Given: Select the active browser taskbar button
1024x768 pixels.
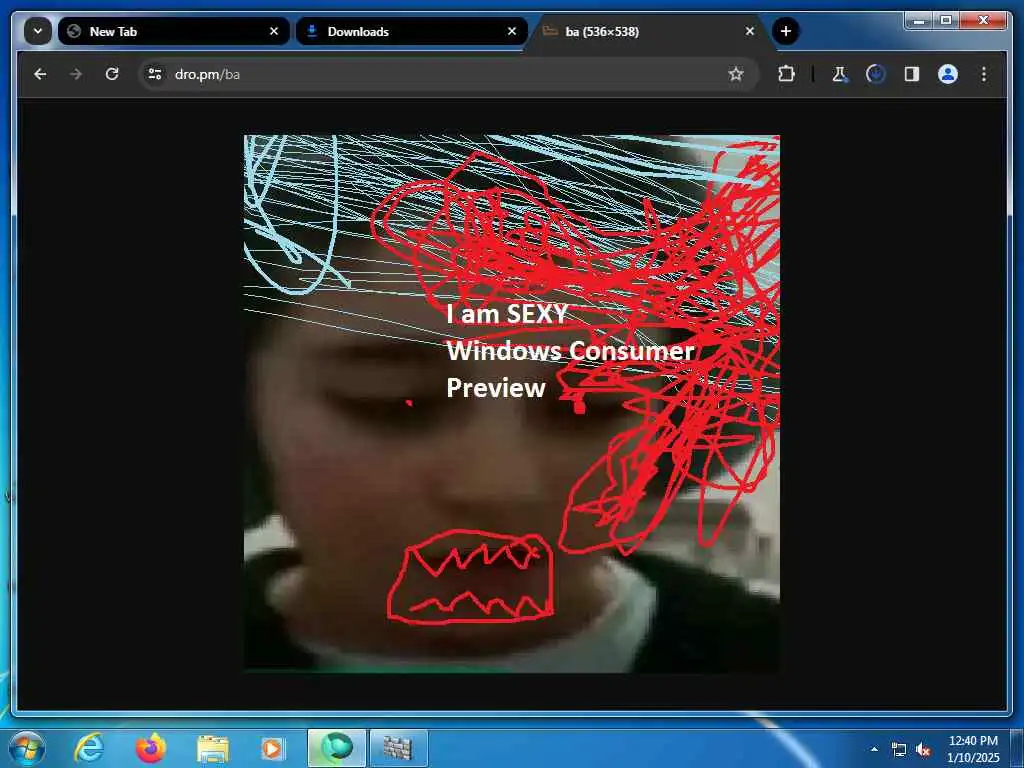Looking at the screenshot, I should [x=336, y=748].
